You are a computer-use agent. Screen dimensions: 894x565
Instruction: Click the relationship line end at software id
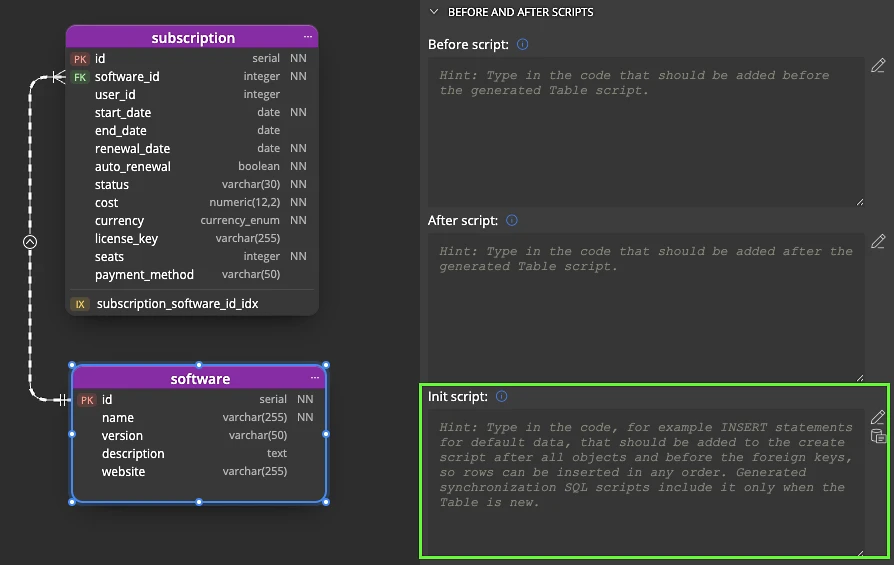pos(62,400)
